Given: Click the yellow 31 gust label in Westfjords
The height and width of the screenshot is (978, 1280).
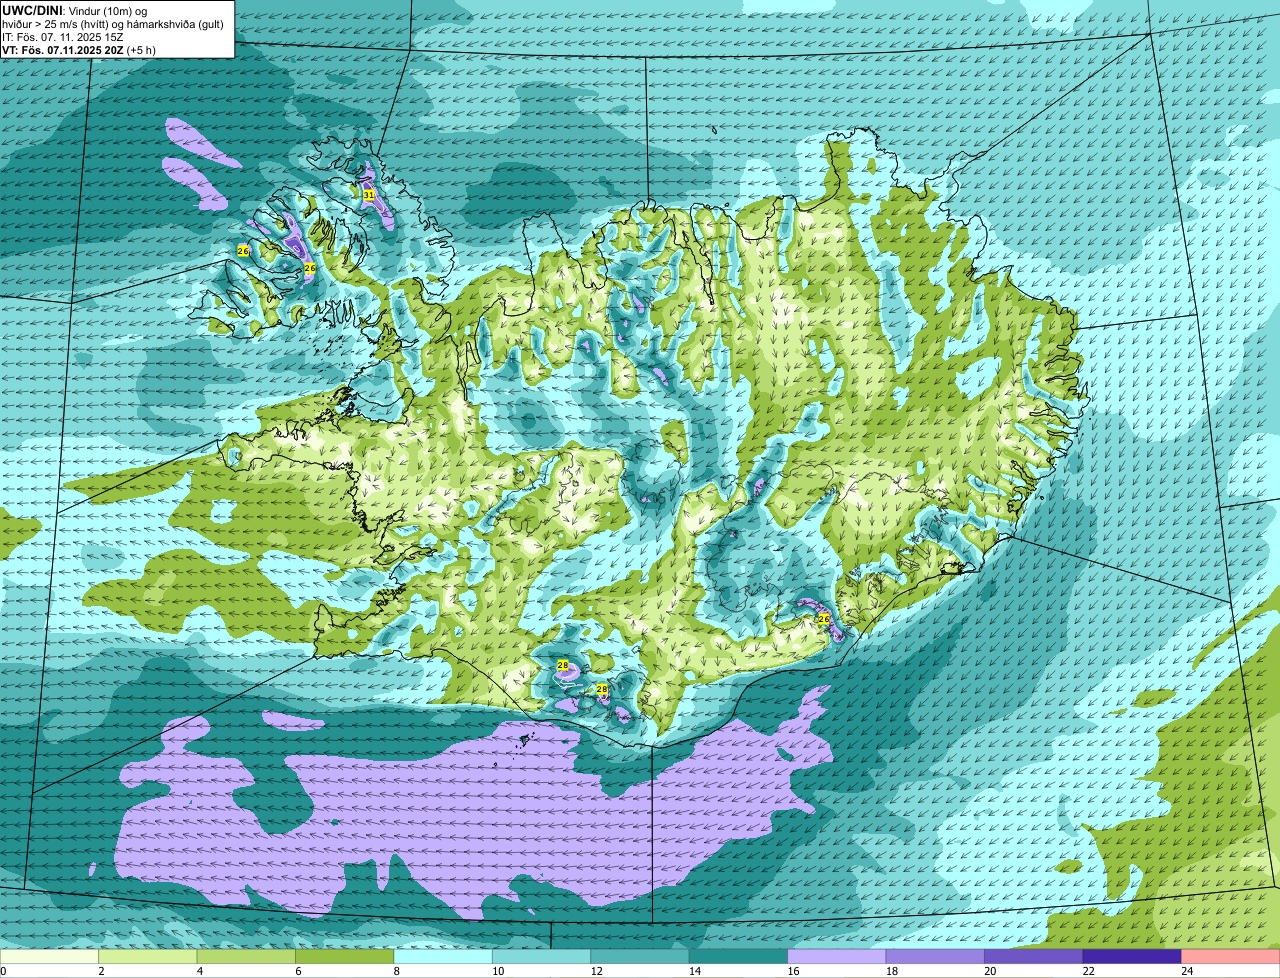Looking at the screenshot, I should coord(368,195).
